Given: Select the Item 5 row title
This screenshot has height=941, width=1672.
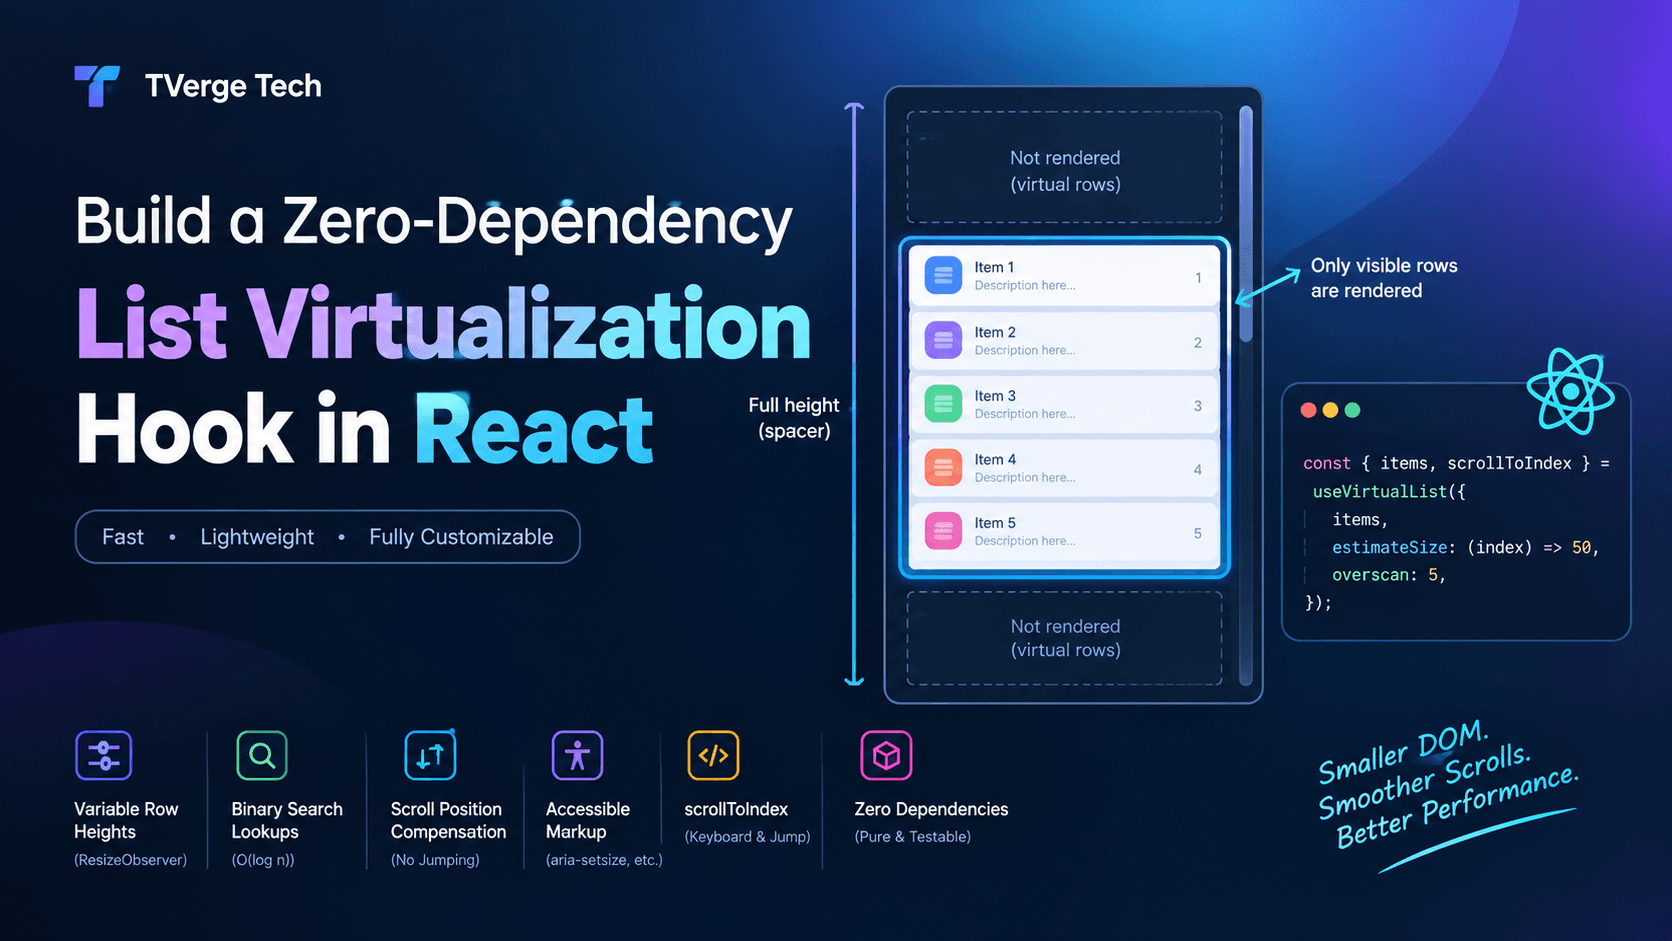Looking at the screenshot, I should pyautogui.click(x=995, y=523).
